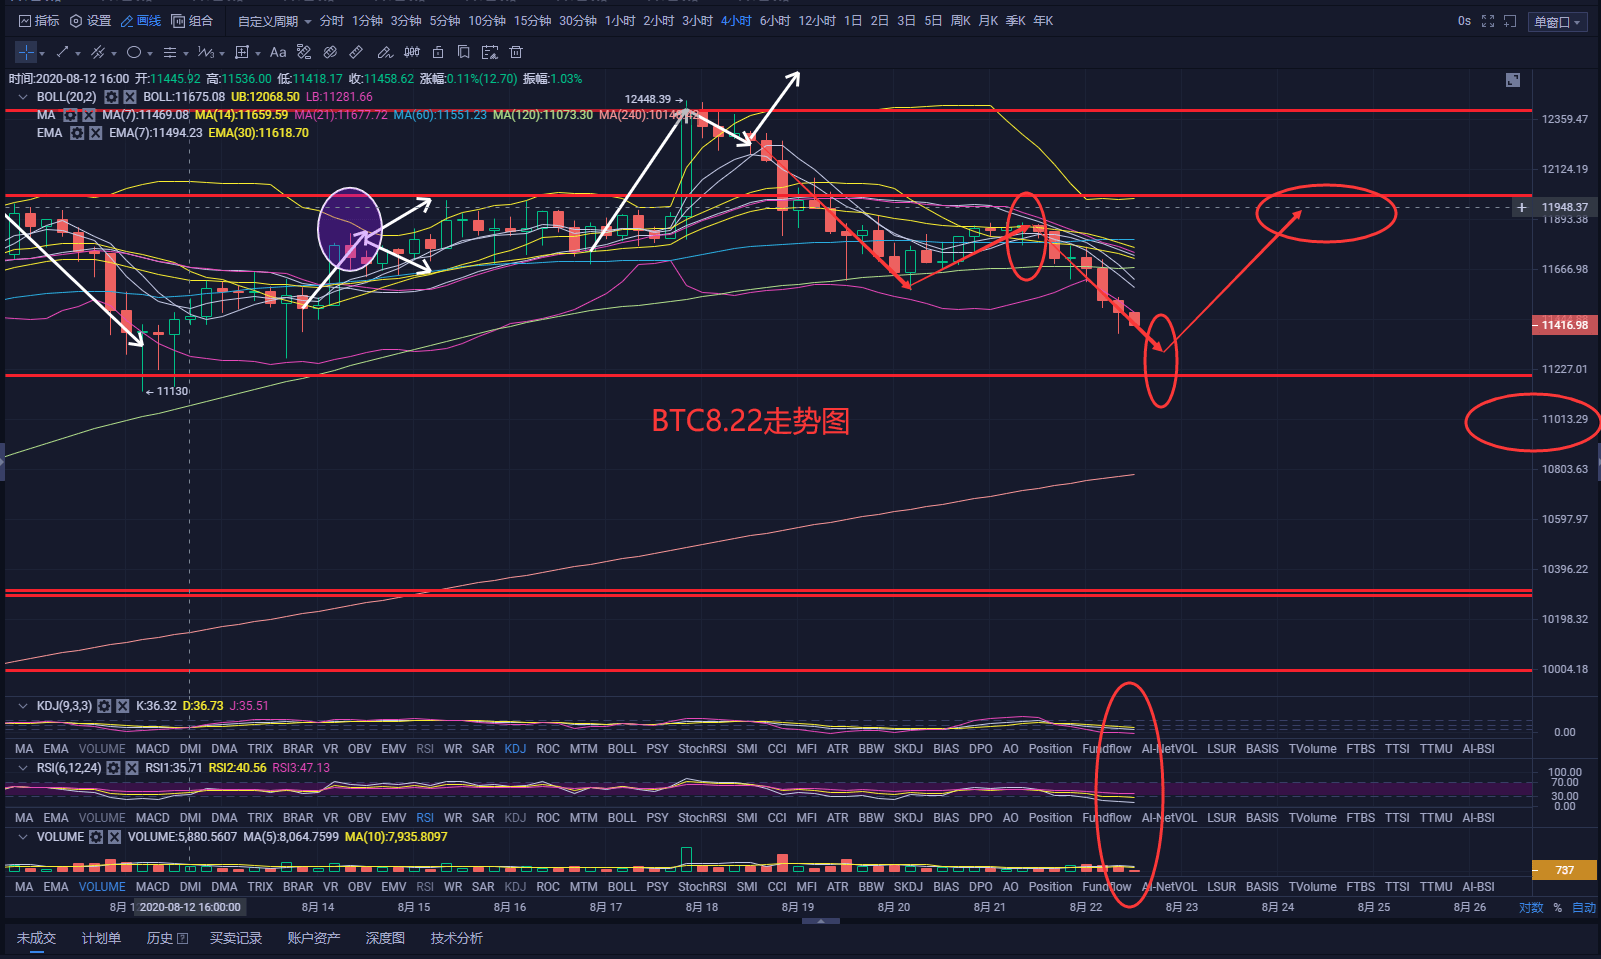Remove the EMA indicator with X
Screen dimensions: 1601x959
(96, 133)
